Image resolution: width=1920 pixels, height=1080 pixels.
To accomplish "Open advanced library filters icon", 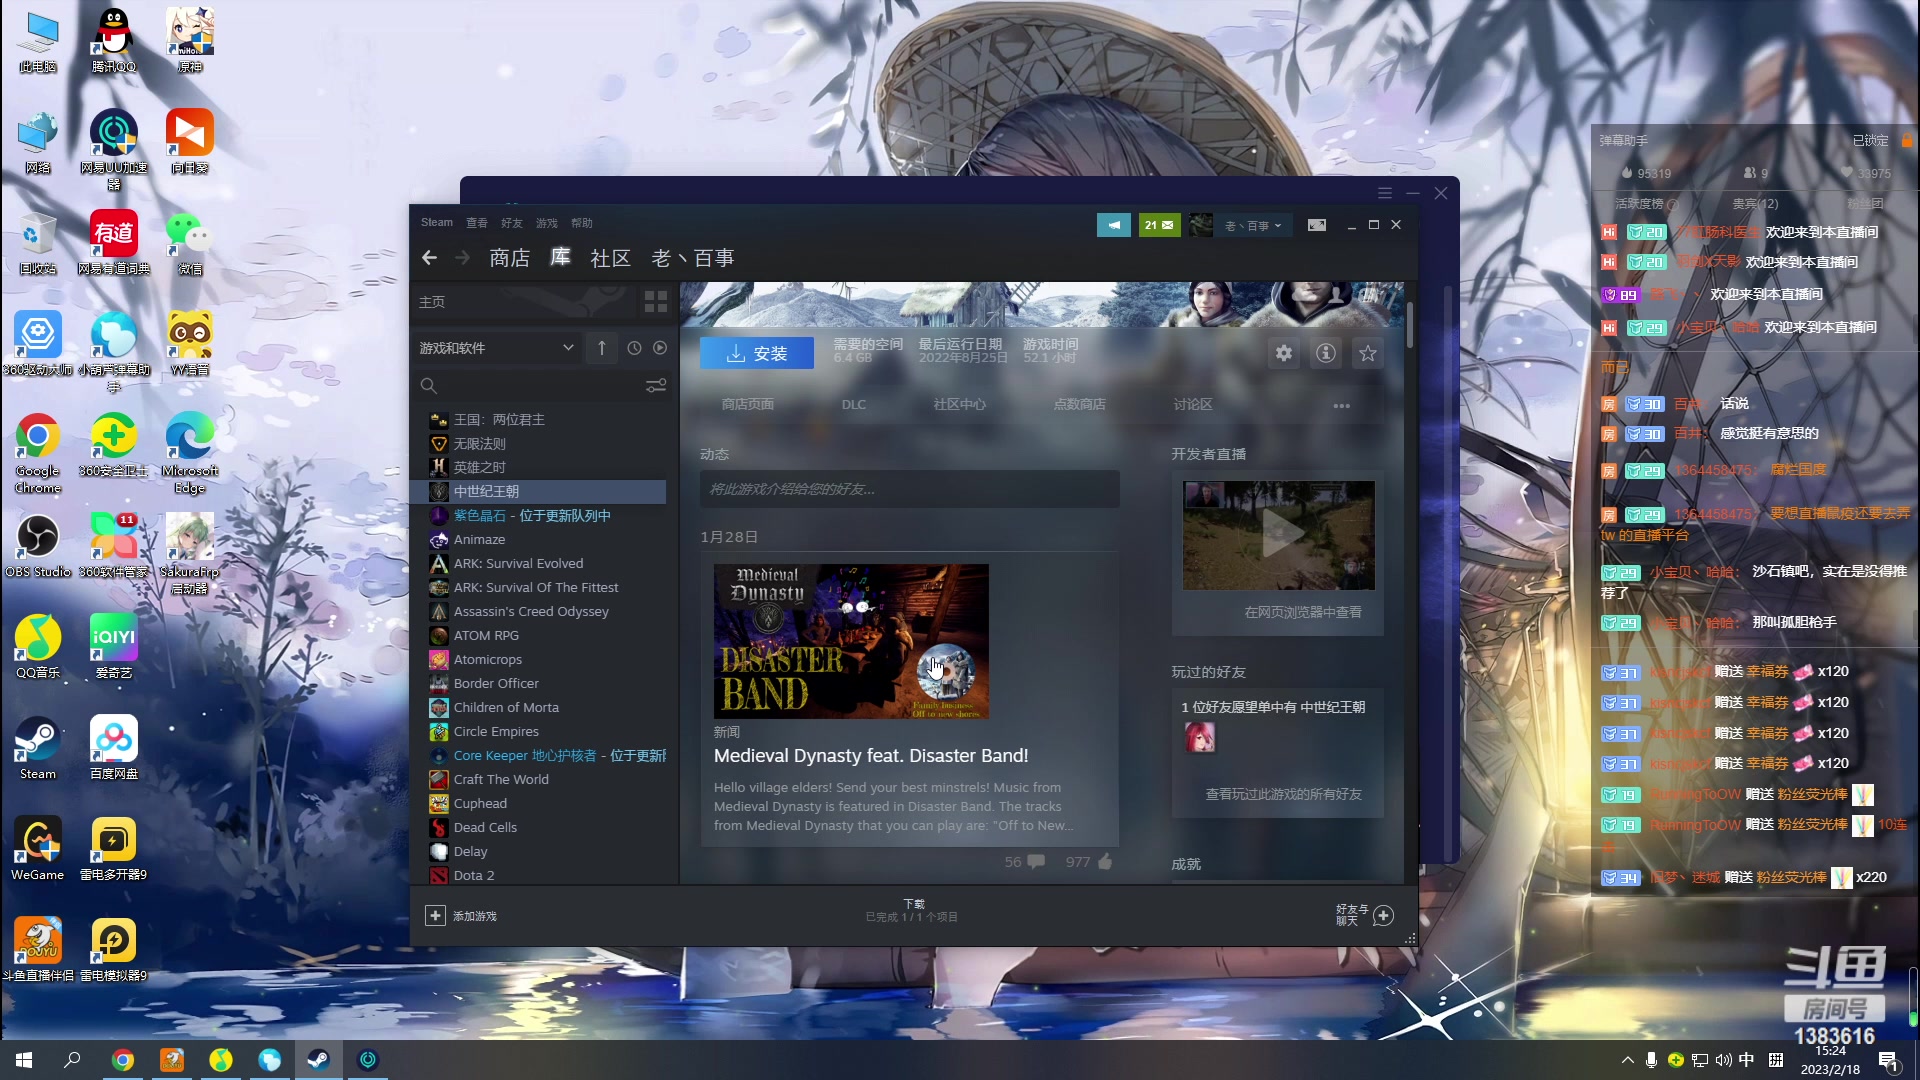I will point(656,385).
